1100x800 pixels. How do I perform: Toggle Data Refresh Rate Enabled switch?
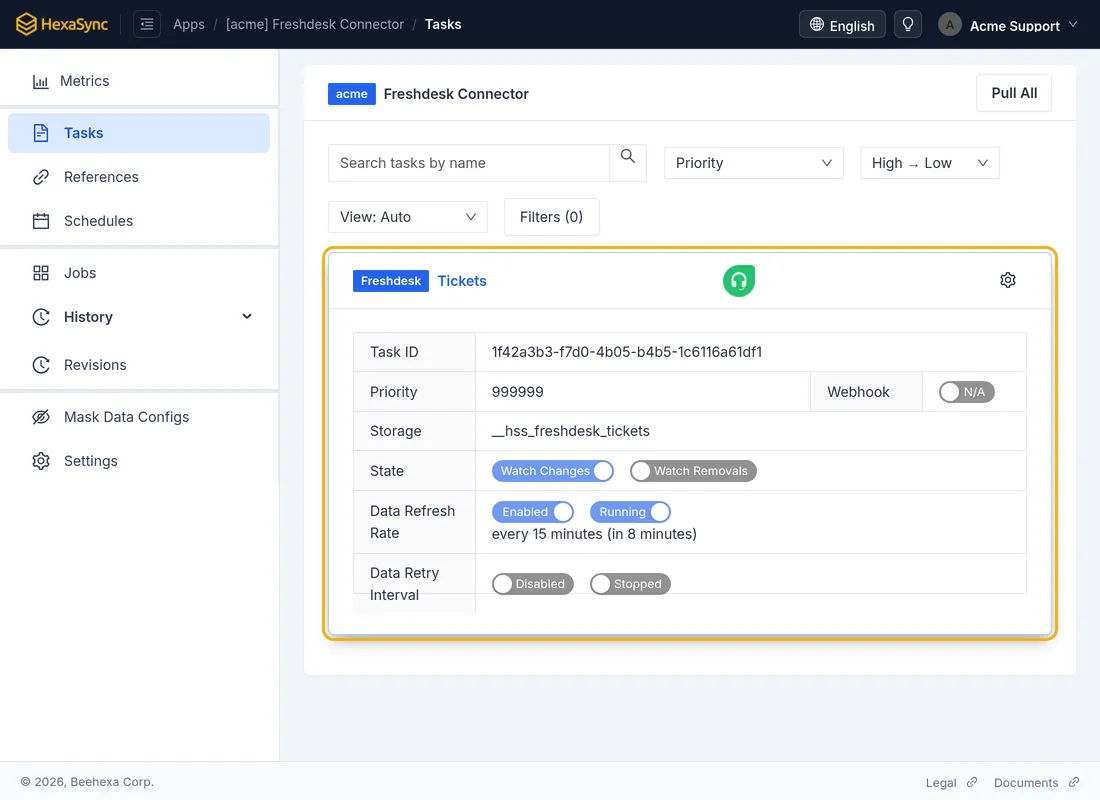[532, 512]
